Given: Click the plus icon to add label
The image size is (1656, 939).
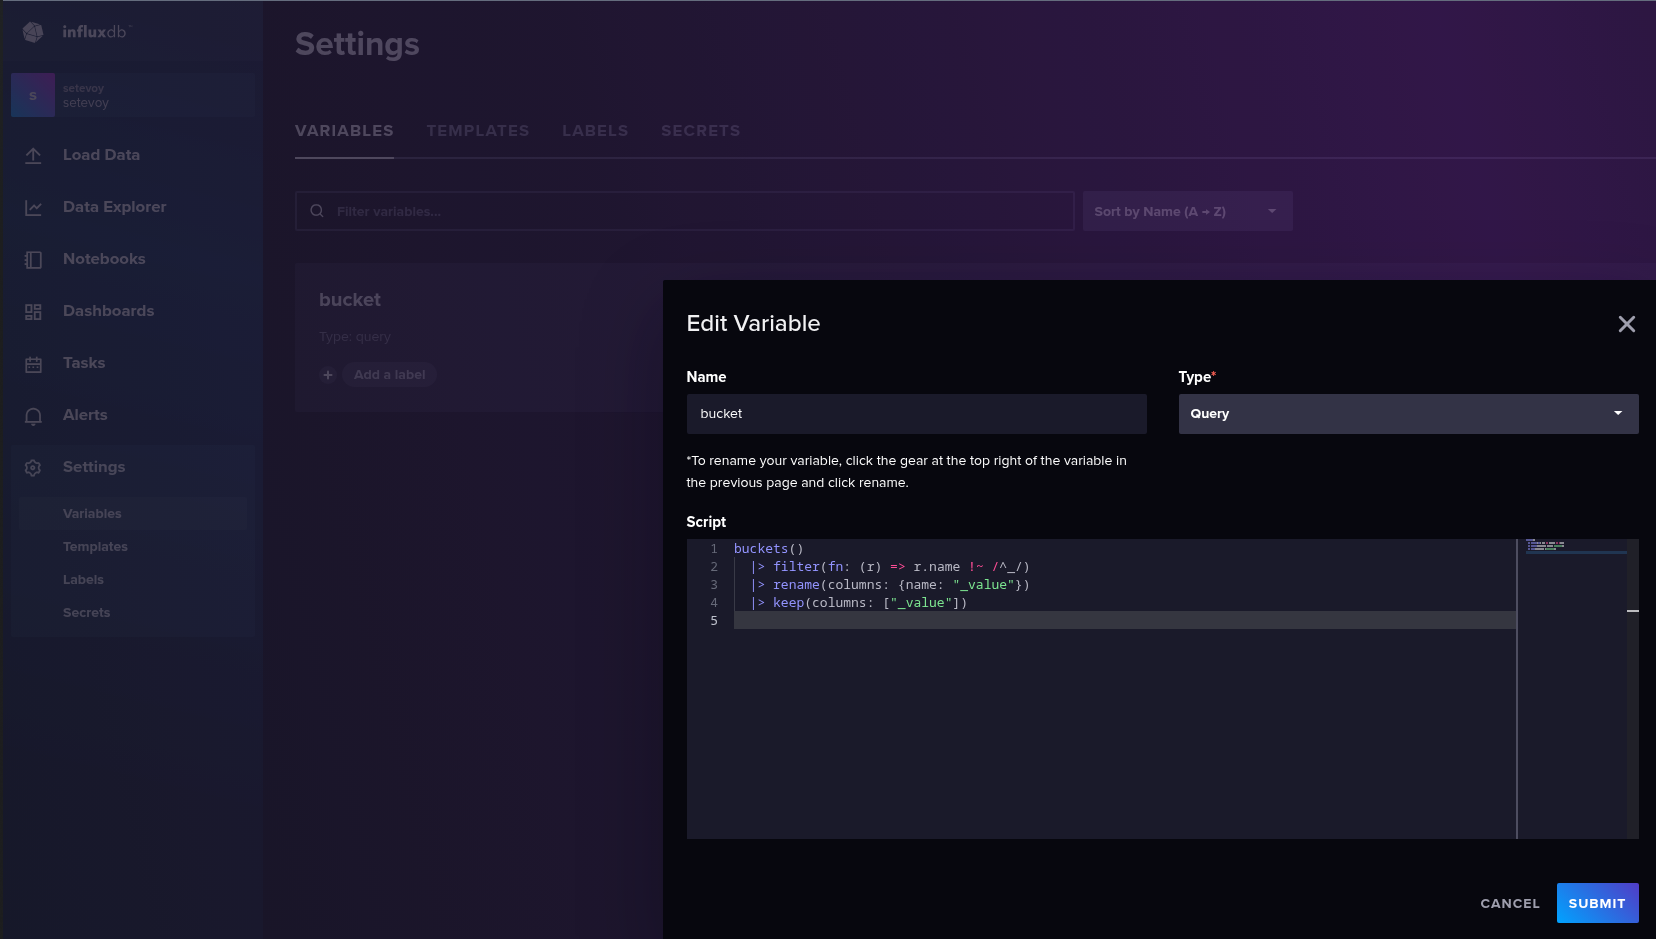Looking at the screenshot, I should click(x=327, y=375).
